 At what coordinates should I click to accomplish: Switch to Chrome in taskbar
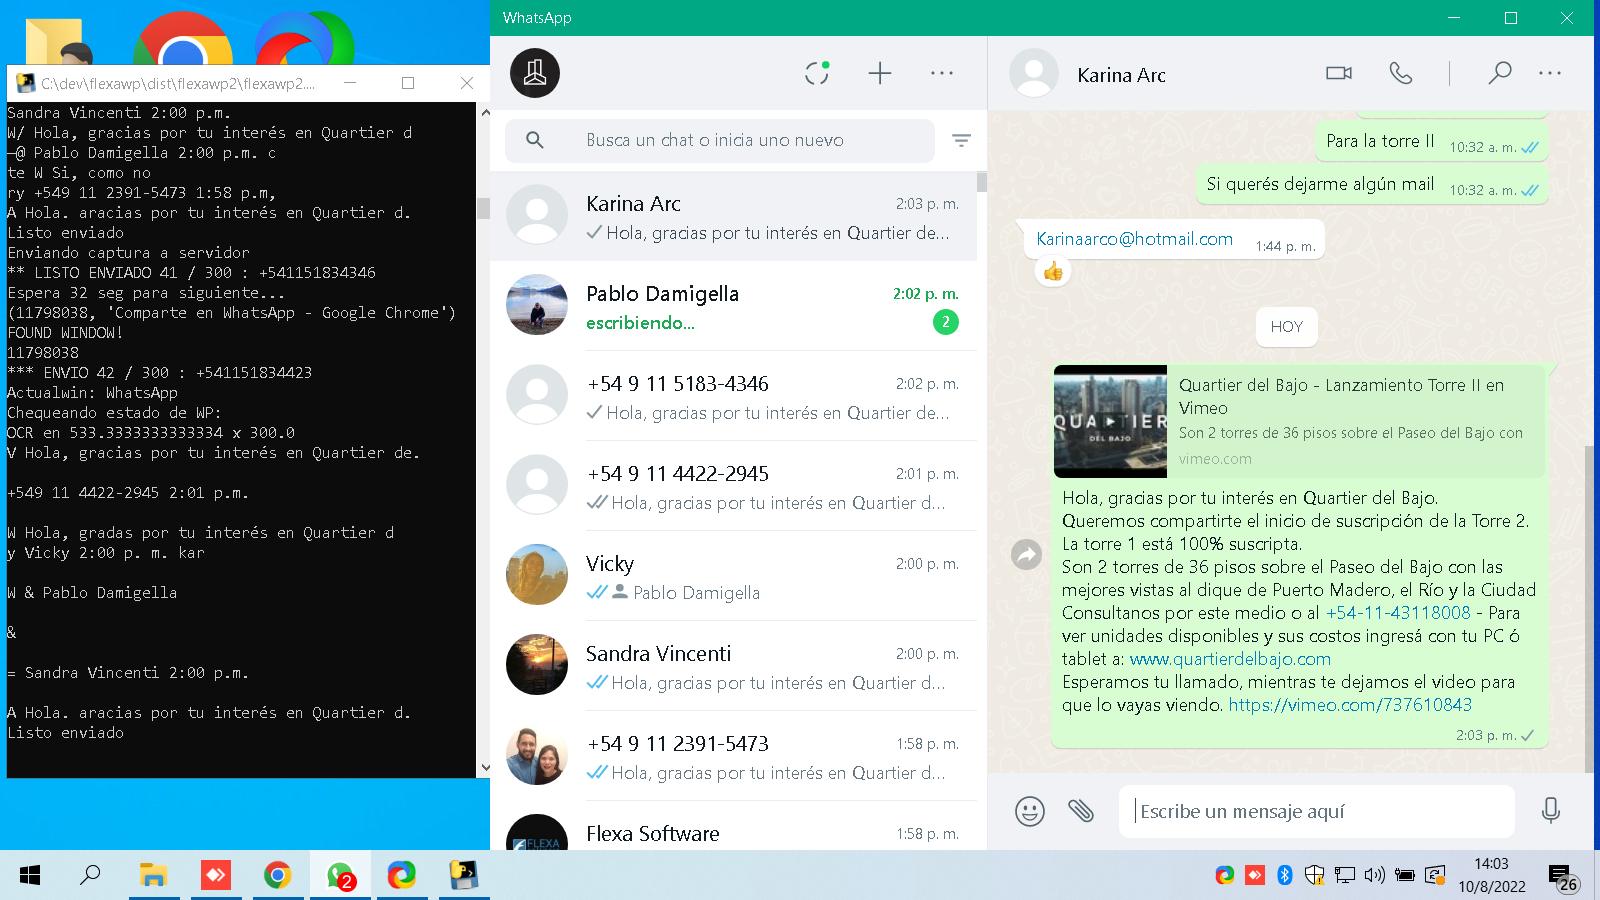(x=277, y=876)
